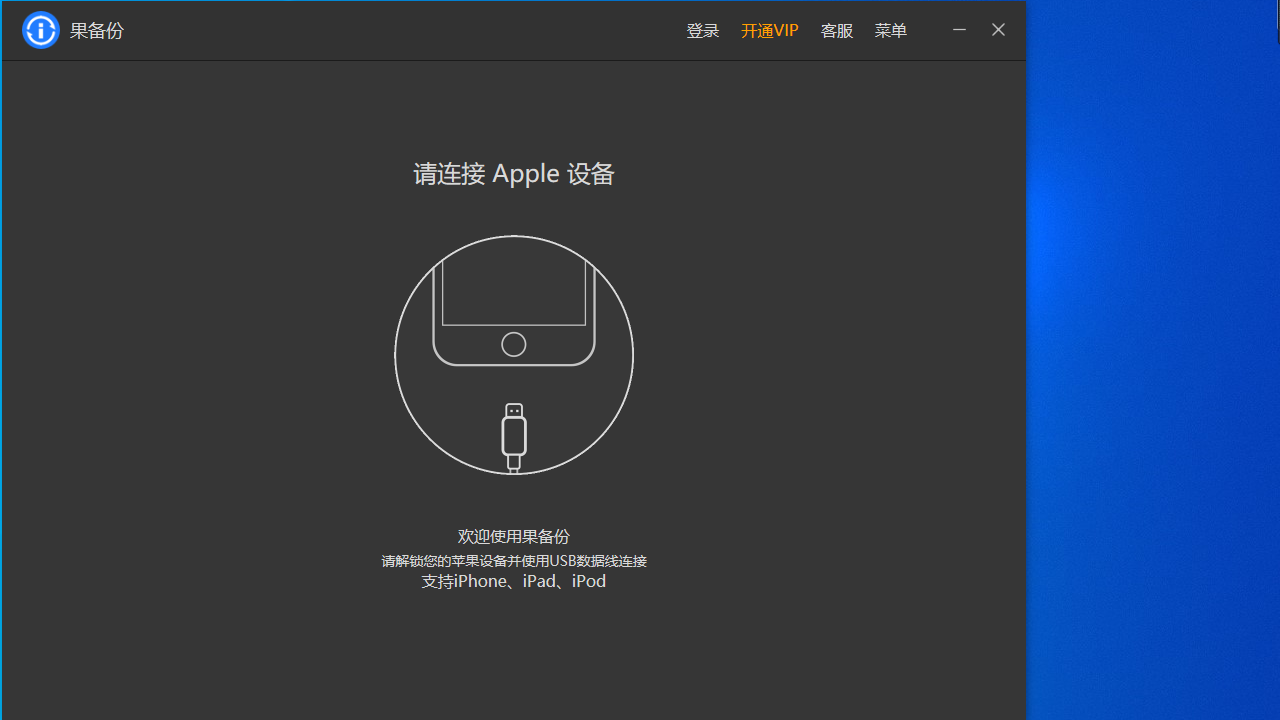Click the USB connection instruction line

pyautogui.click(x=513, y=561)
